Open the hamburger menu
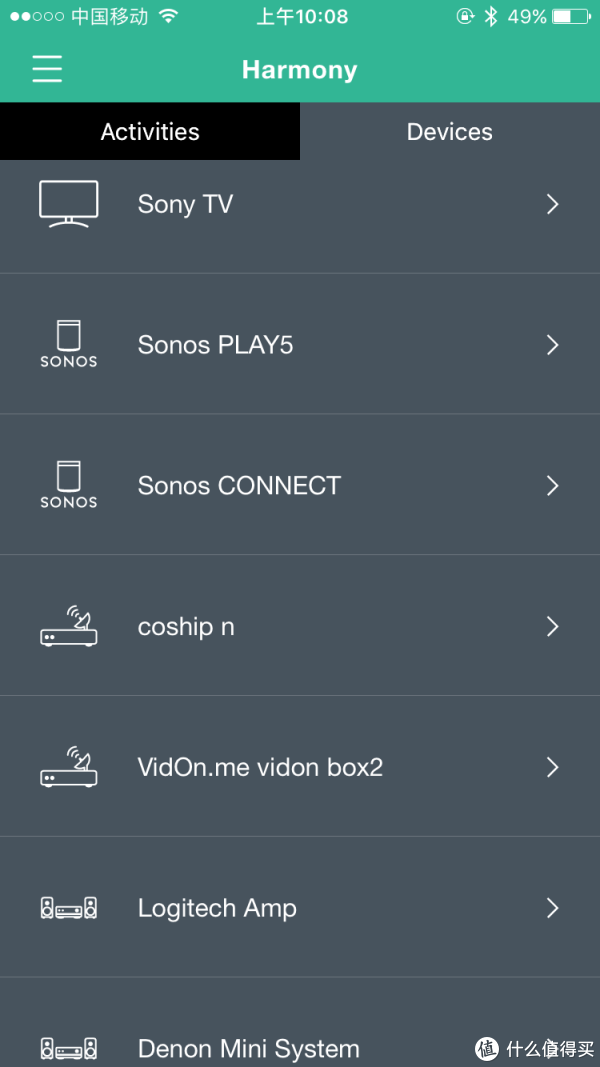600x1067 pixels. (x=47, y=69)
